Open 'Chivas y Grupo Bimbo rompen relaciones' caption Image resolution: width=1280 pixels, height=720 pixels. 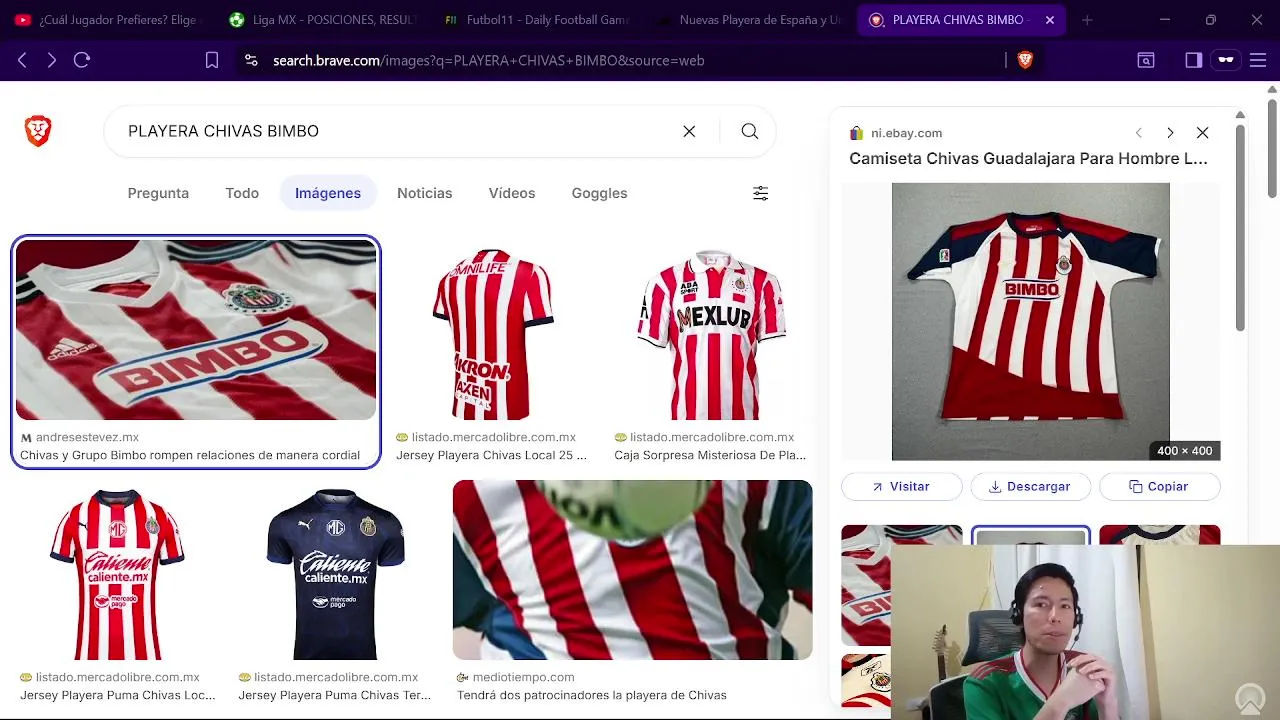pos(190,455)
